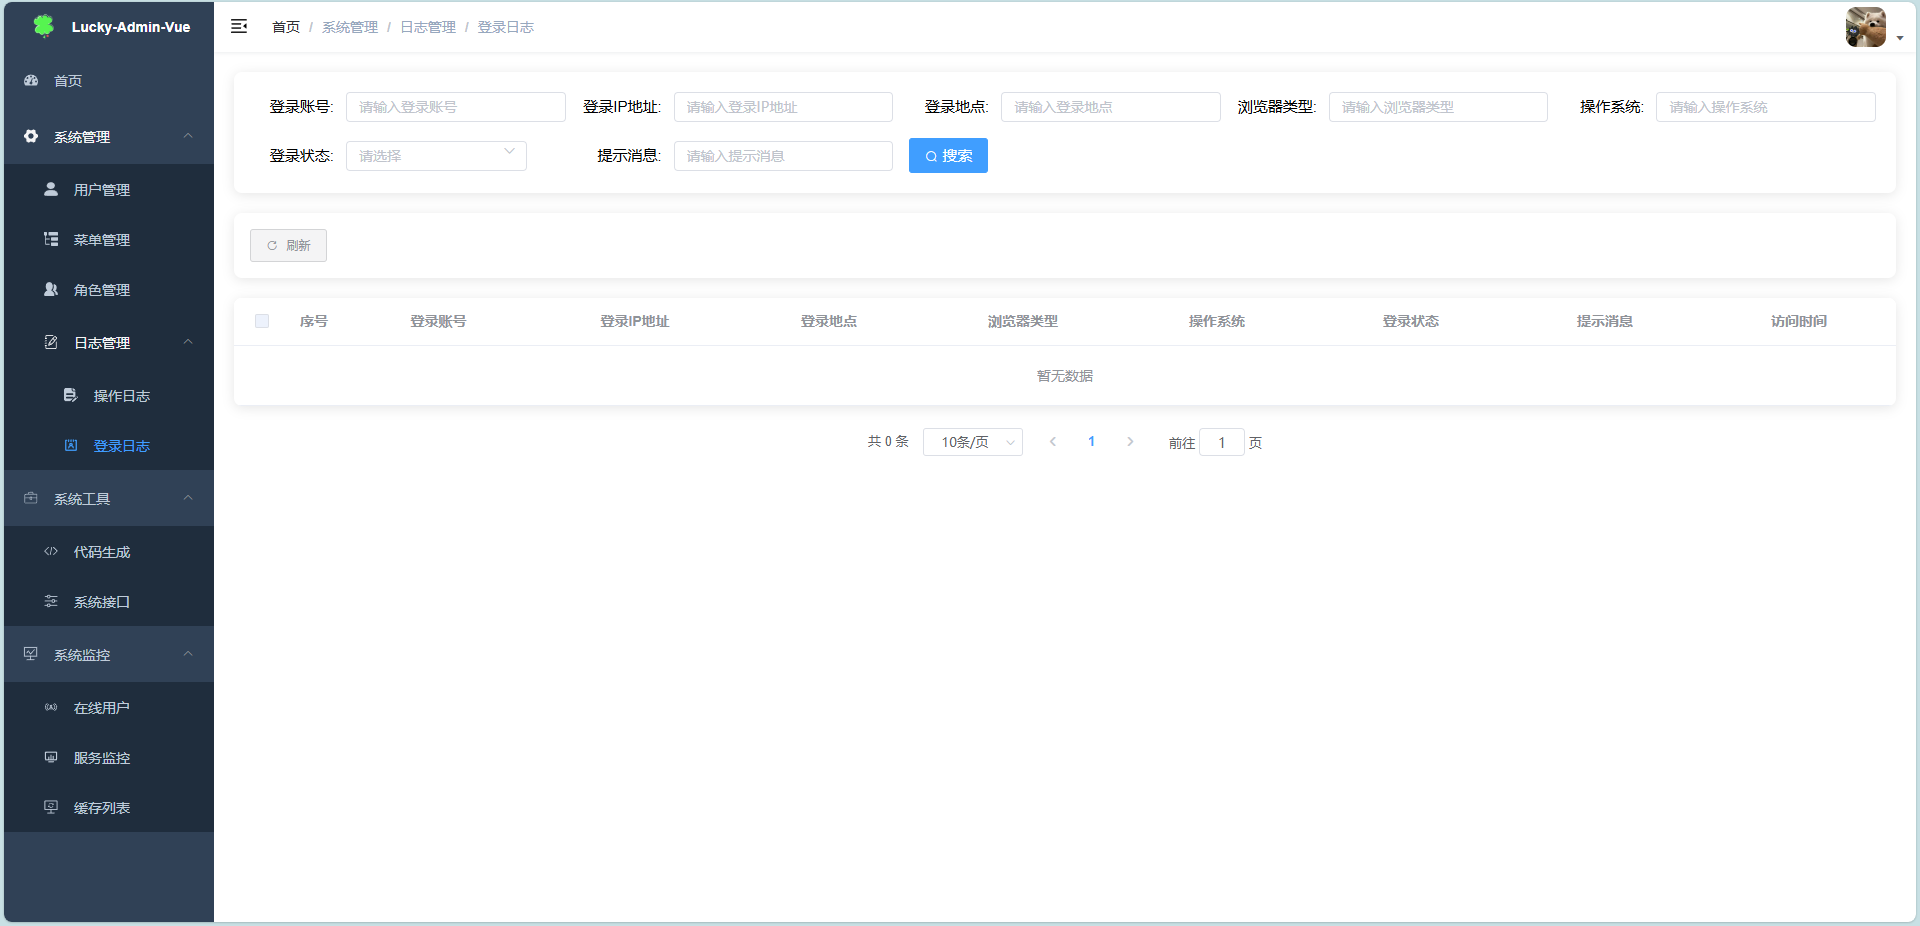Click the edit icon beside 日志管理
Screen dimensions: 1920x926
tap(51, 342)
